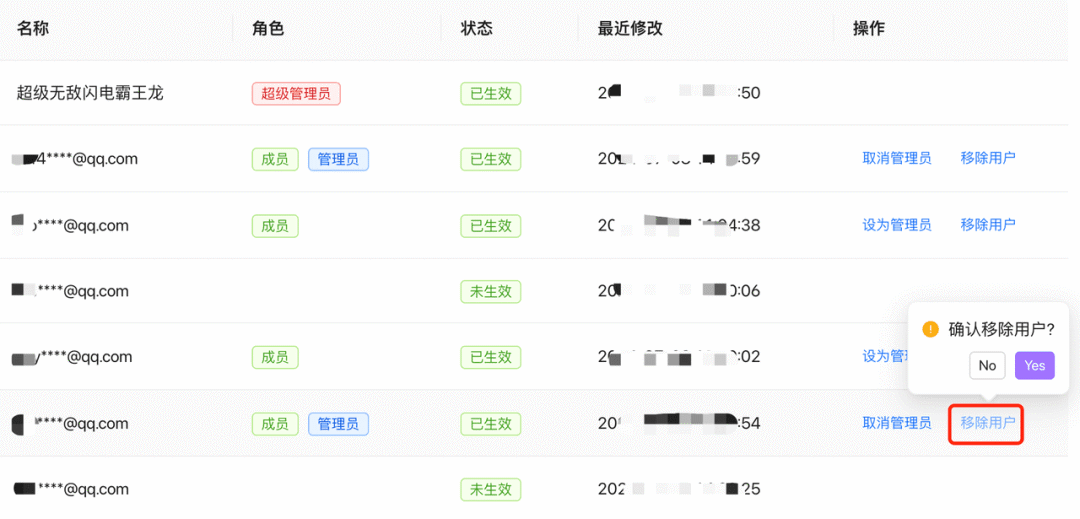1080x519 pixels.
Task: Select the user name 超级无敌闪电霸王龙
Action: pyautogui.click(x=90, y=93)
